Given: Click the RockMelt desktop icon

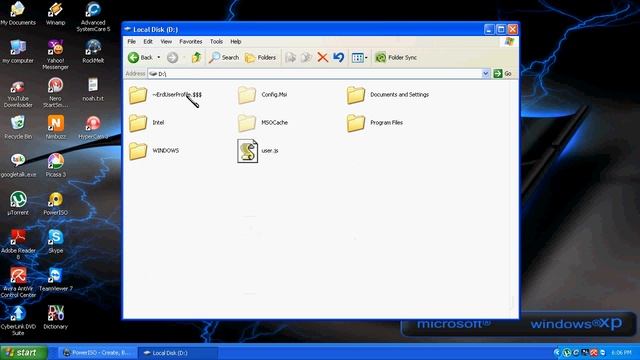Looking at the screenshot, I should [93, 51].
